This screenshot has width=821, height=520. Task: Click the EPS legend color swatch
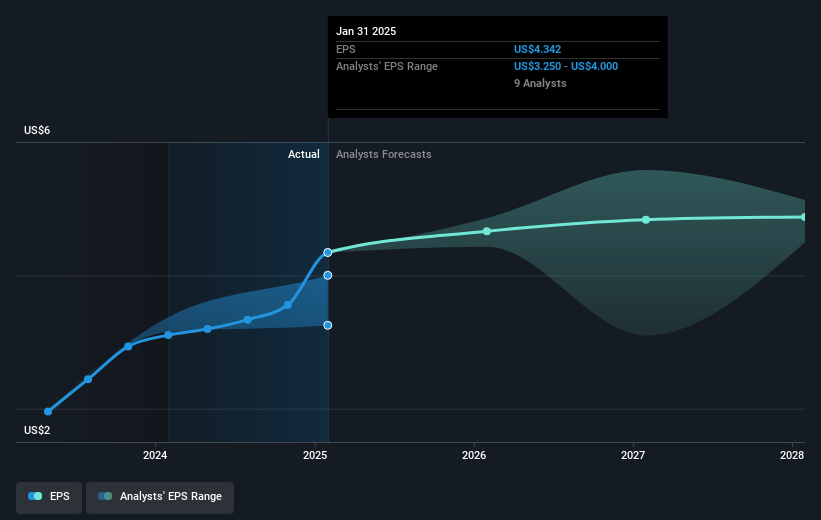pos(35,496)
